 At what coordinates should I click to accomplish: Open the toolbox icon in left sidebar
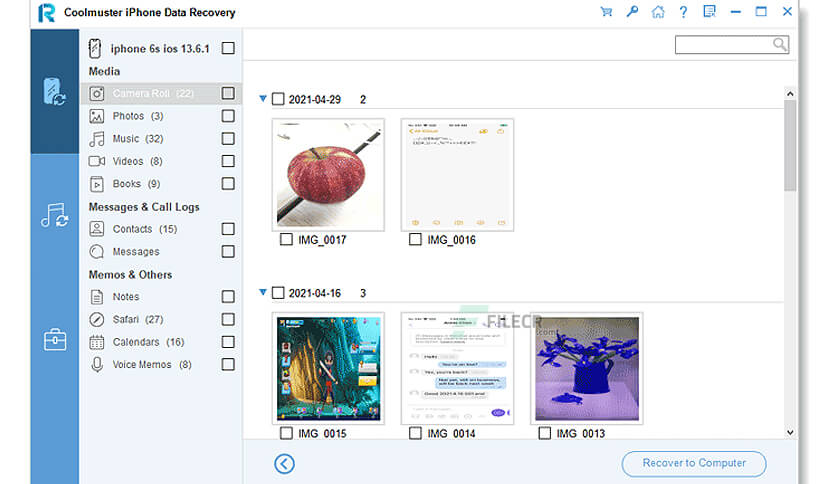coord(55,340)
